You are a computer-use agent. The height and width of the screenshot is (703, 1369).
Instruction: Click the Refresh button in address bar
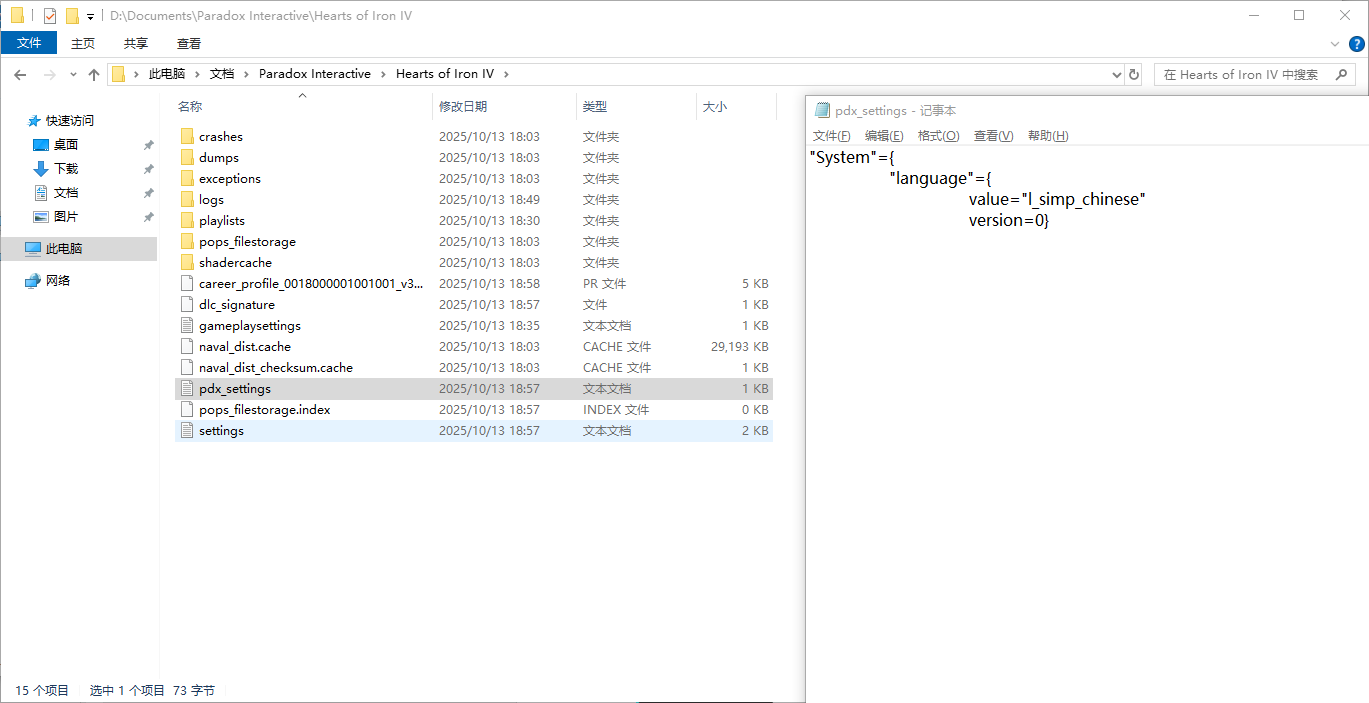(x=1133, y=74)
